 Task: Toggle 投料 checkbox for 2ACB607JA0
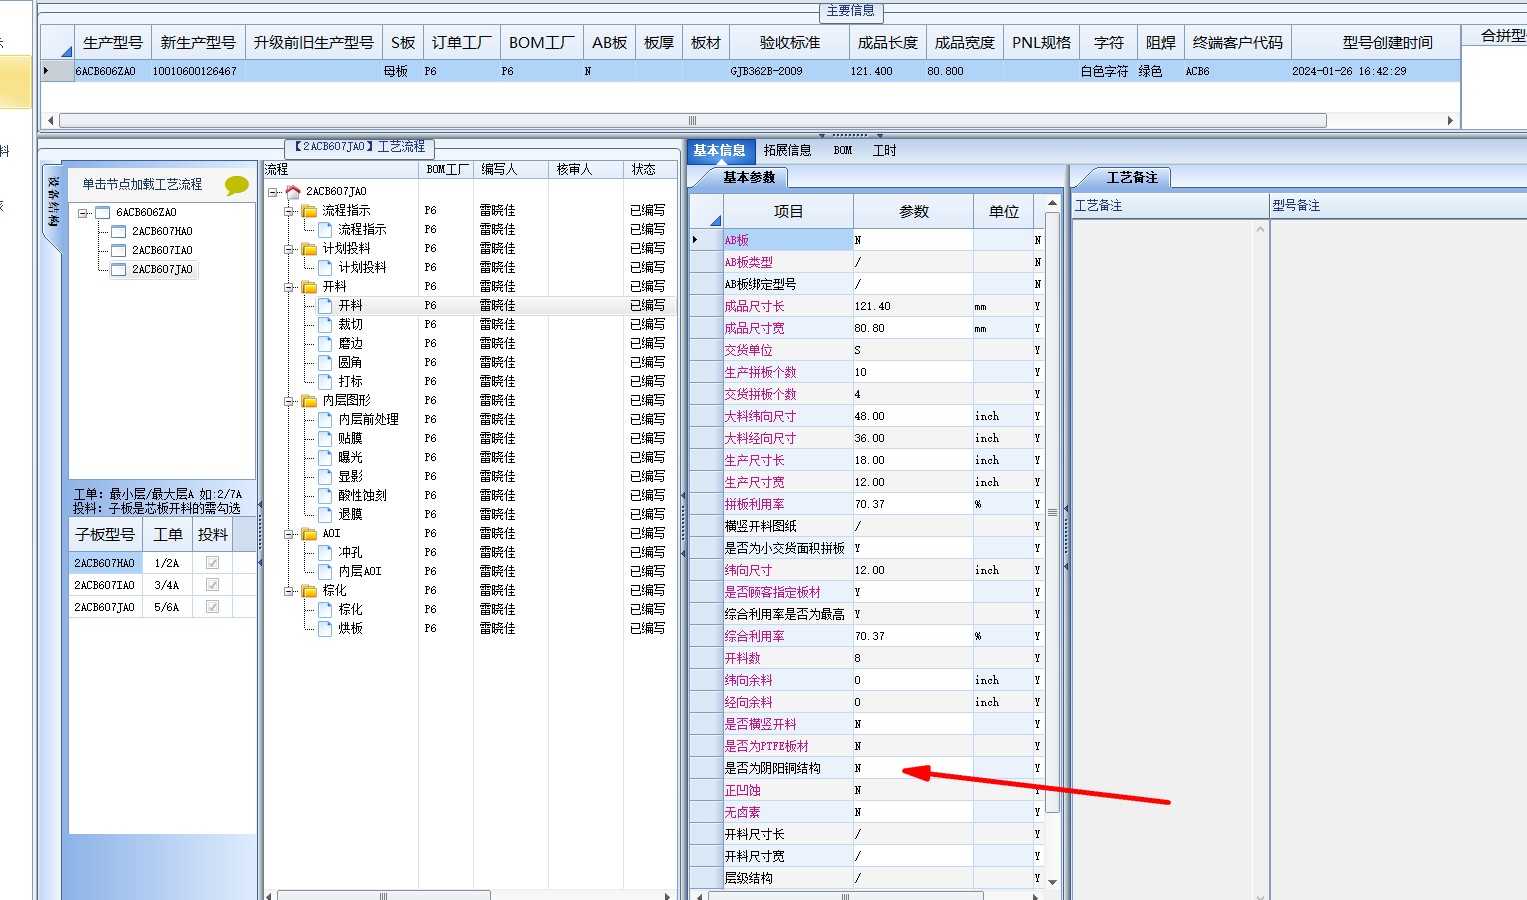click(212, 607)
